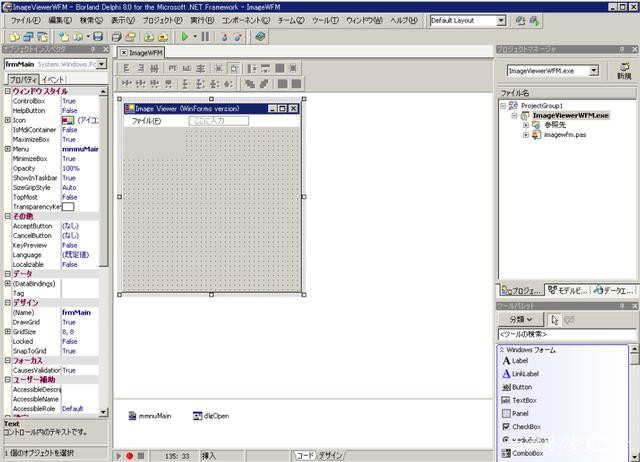Collapse the ProjectGroup1 tree node
Screen dimensions: 640x462
[503, 106]
